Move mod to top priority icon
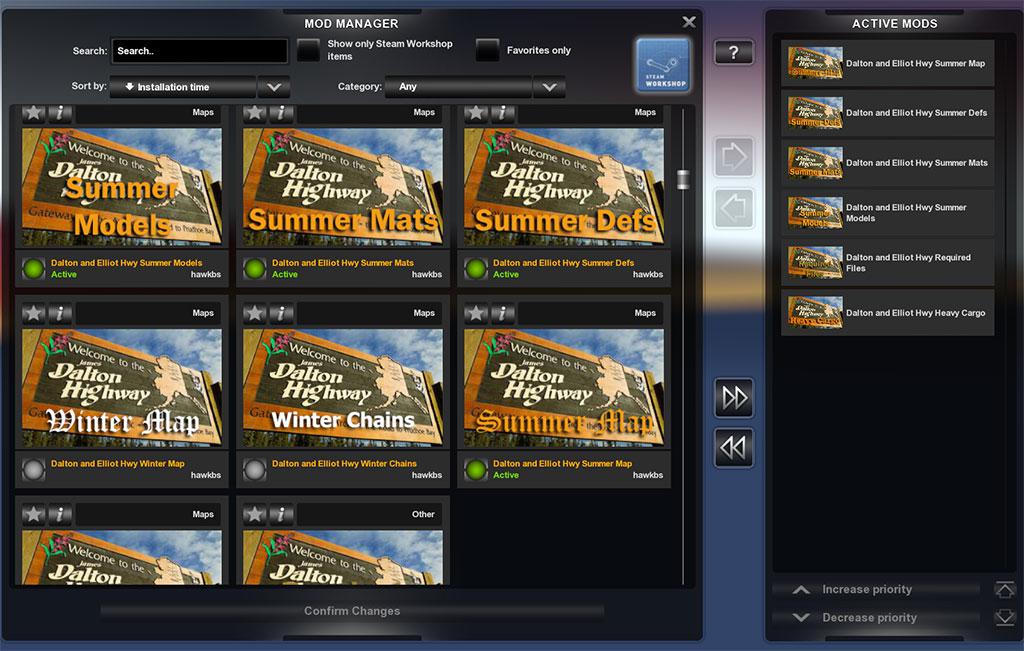The height and width of the screenshot is (651, 1024). pos(1004,590)
